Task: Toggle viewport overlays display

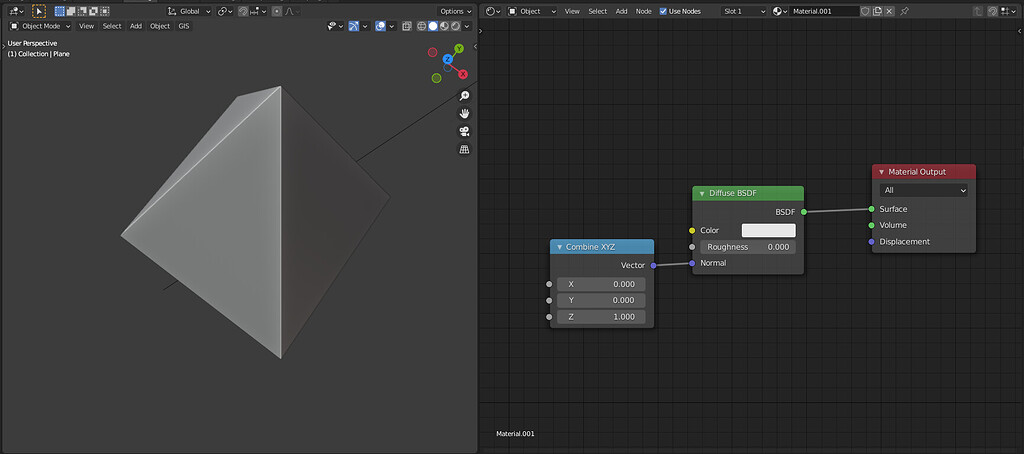Action: [x=380, y=26]
